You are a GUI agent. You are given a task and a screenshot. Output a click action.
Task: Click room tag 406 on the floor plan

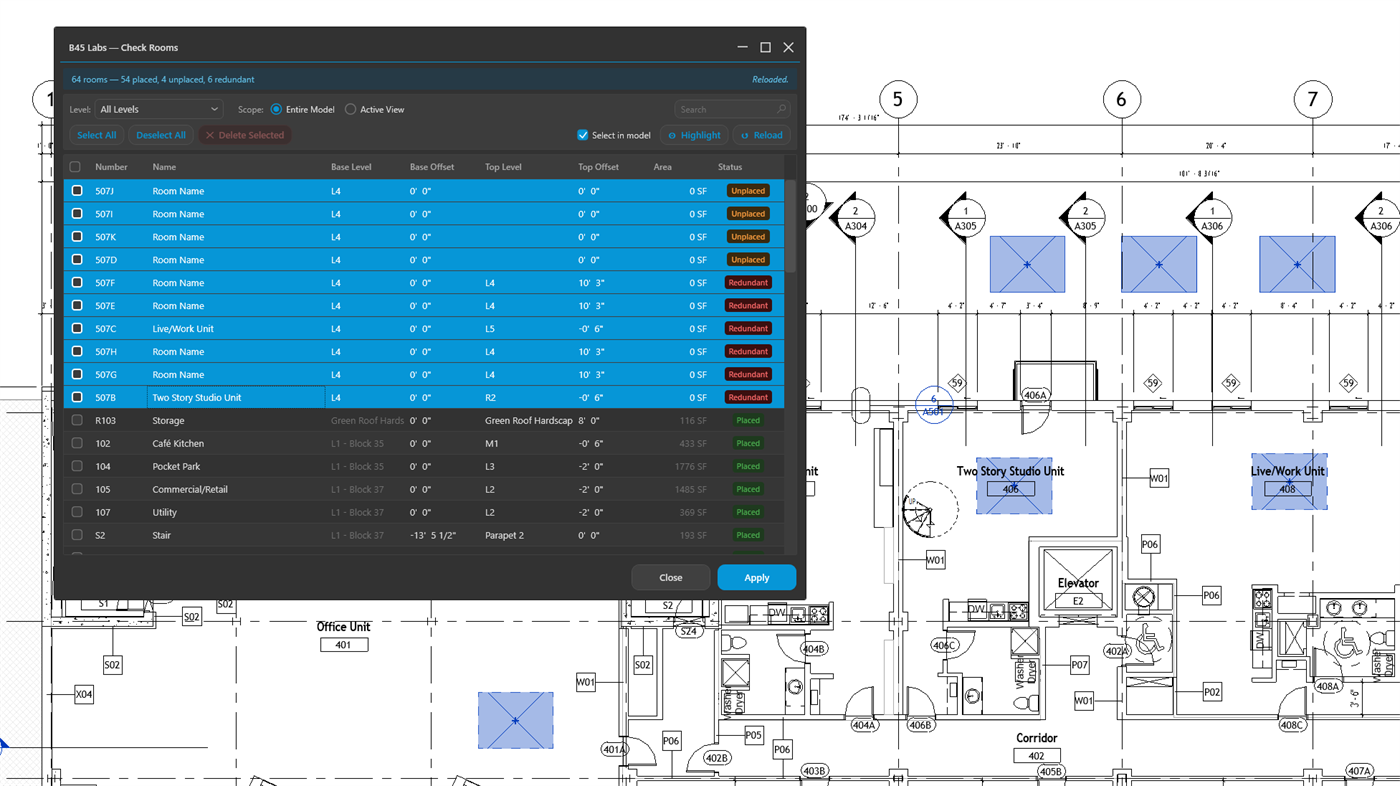(x=1010, y=489)
